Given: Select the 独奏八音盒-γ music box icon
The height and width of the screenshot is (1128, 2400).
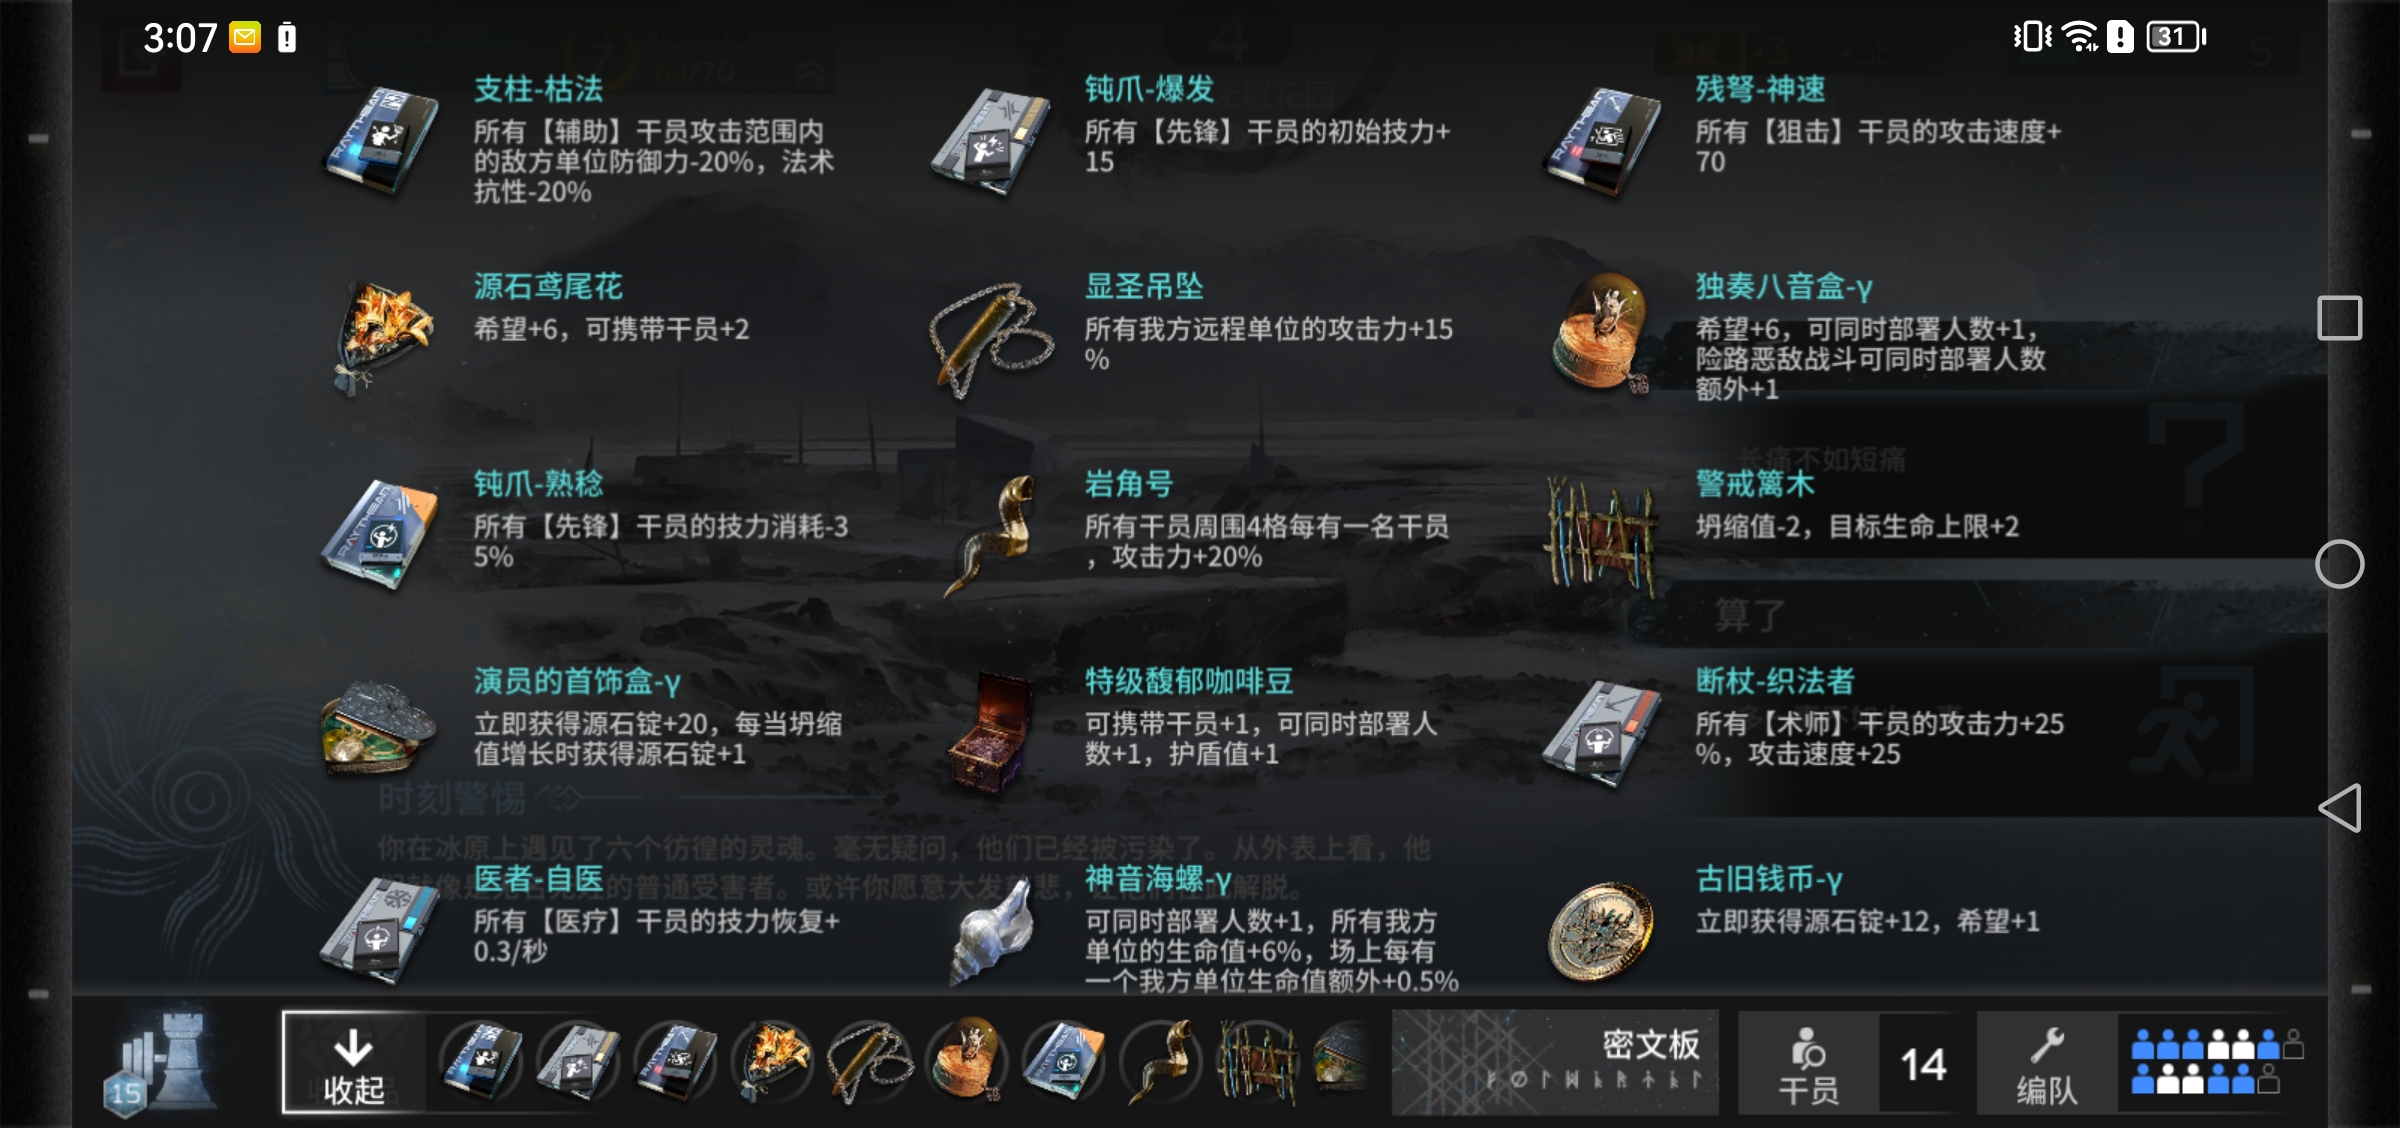Looking at the screenshot, I should pos(1601,335).
